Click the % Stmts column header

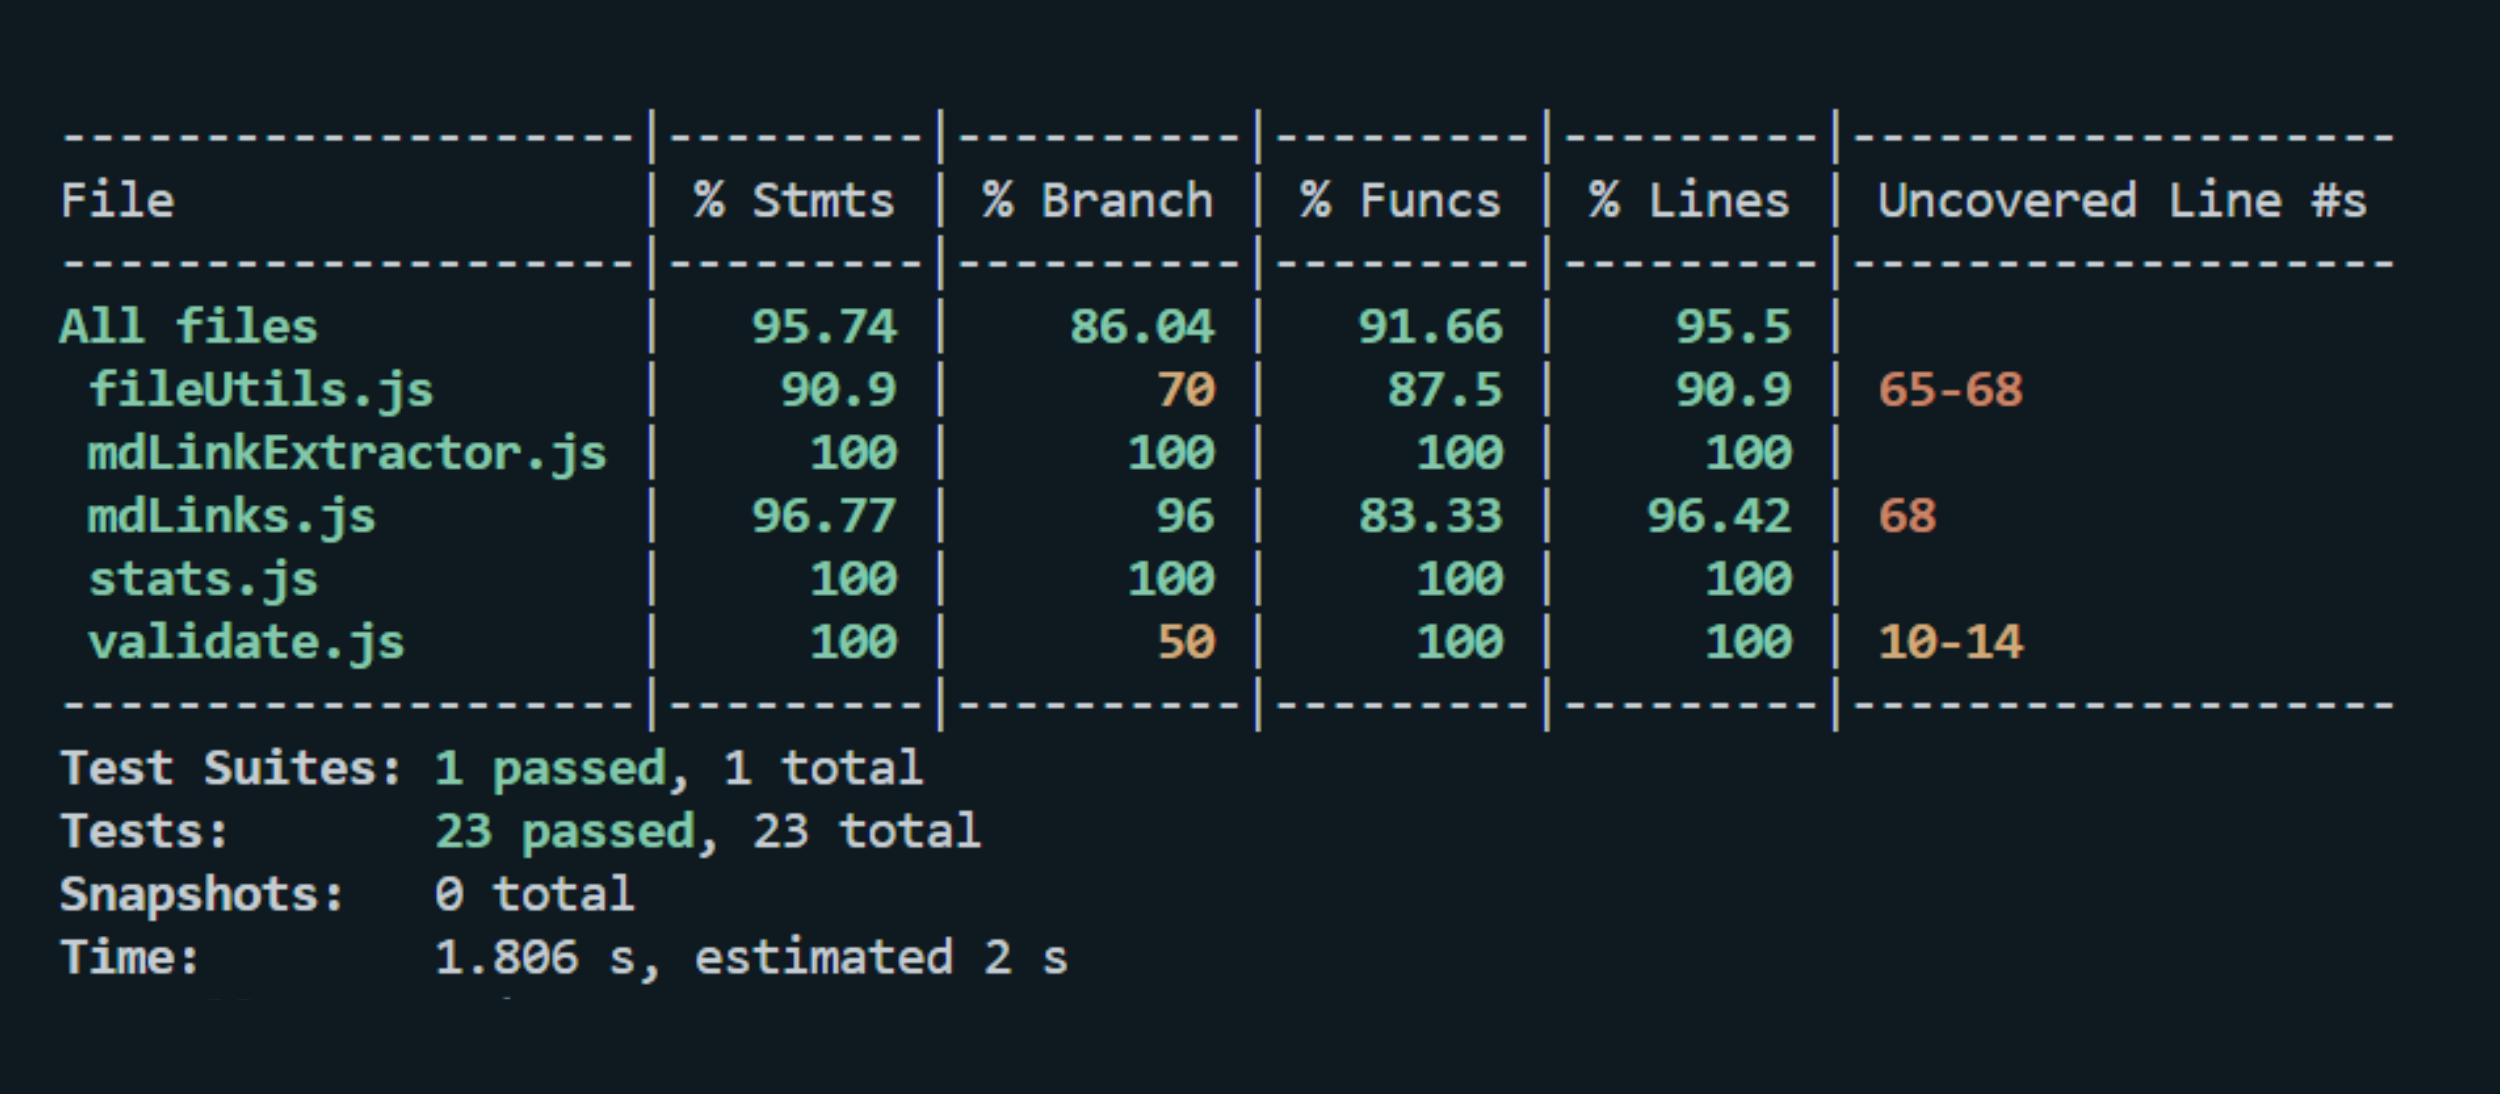point(795,199)
